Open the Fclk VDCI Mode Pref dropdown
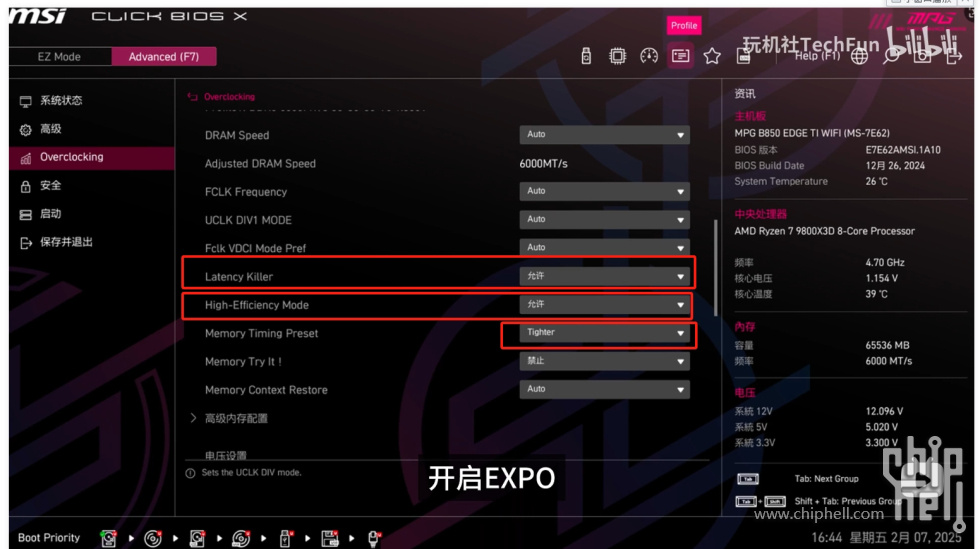980x549 pixels. (x=604, y=248)
